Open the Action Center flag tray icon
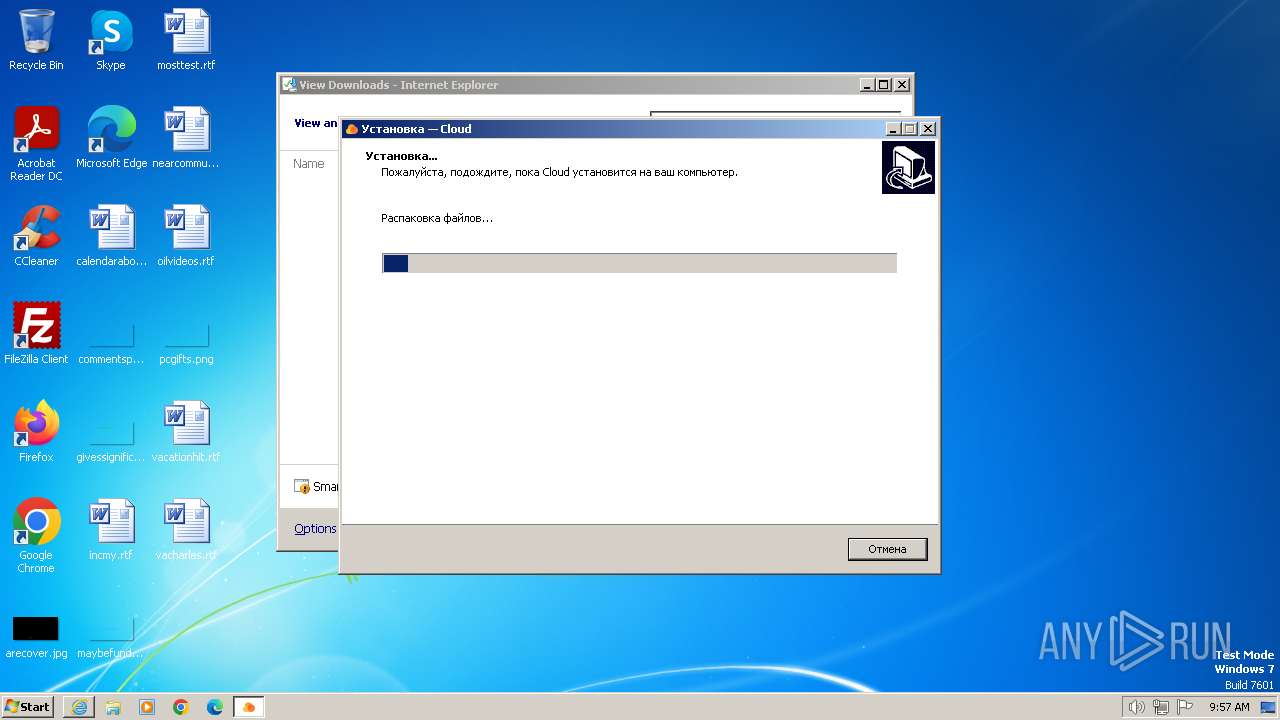 pos(1185,707)
